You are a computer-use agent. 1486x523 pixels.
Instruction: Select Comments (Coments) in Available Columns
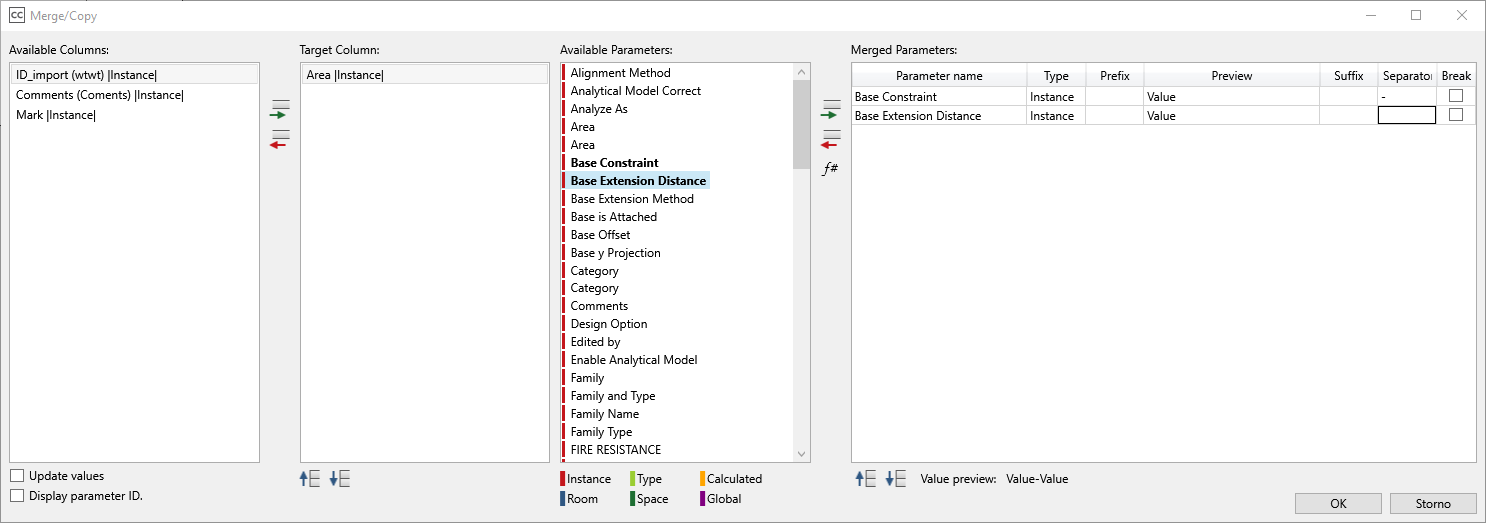99,95
